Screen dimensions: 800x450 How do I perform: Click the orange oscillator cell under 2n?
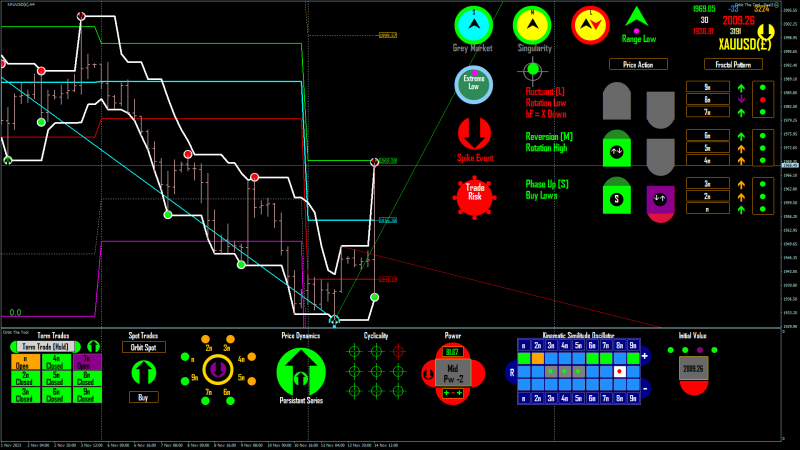click(x=538, y=358)
